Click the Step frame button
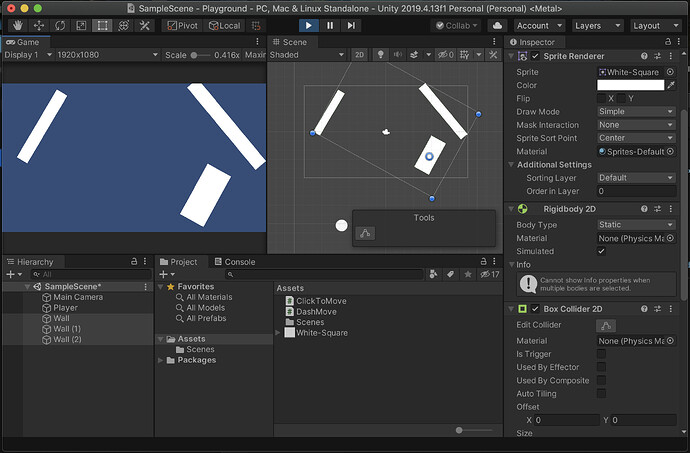690x453 pixels. click(x=351, y=25)
